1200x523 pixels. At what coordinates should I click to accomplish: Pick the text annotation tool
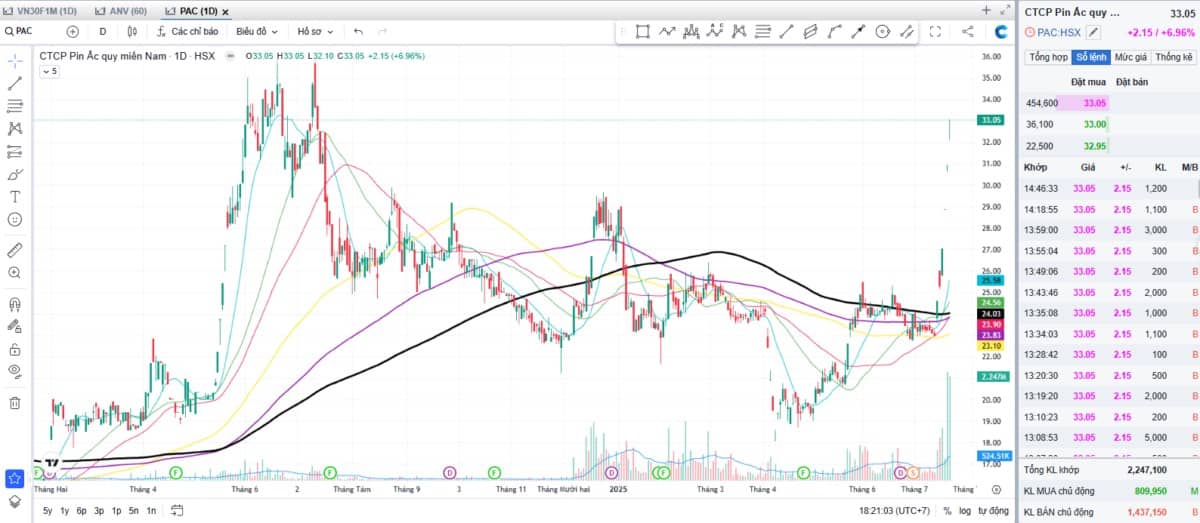[15, 196]
